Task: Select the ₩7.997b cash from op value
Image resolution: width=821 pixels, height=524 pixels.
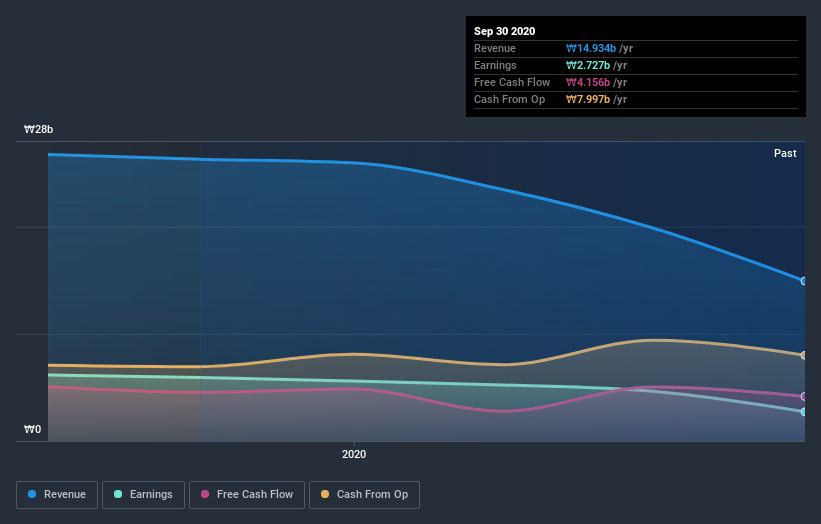Action: 587,99
